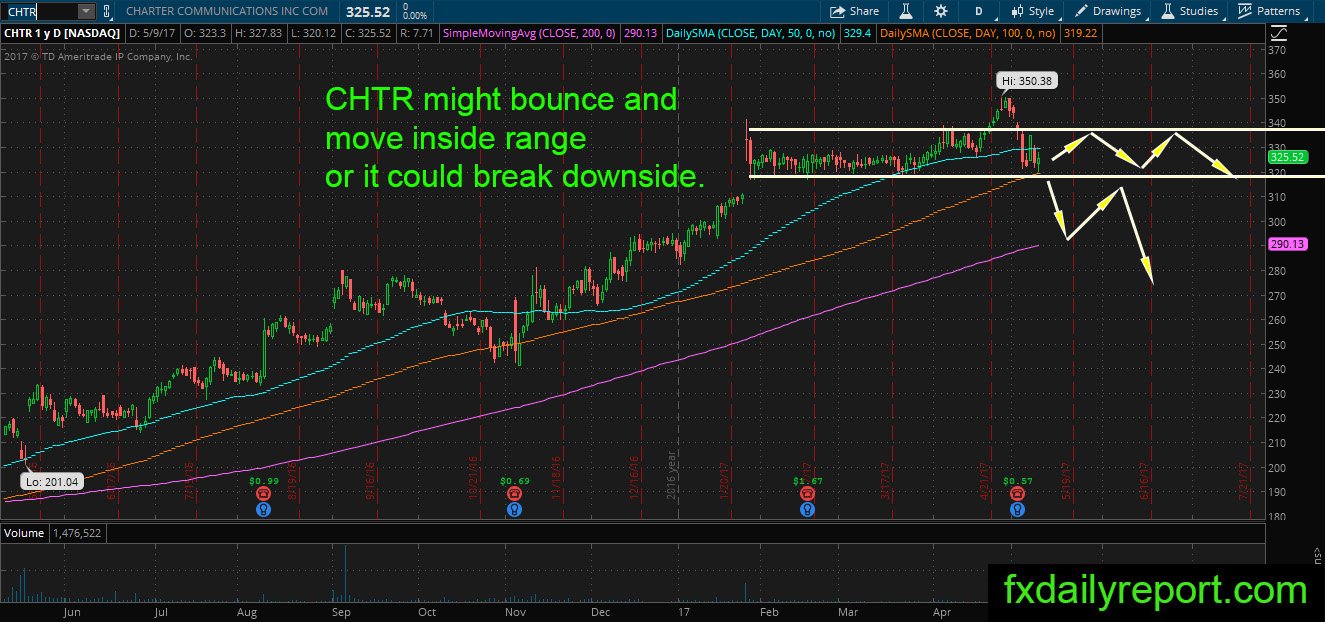Click the Dec label on time axis
The width and height of the screenshot is (1325, 622).
pyautogui.click(x=601, y=612)
